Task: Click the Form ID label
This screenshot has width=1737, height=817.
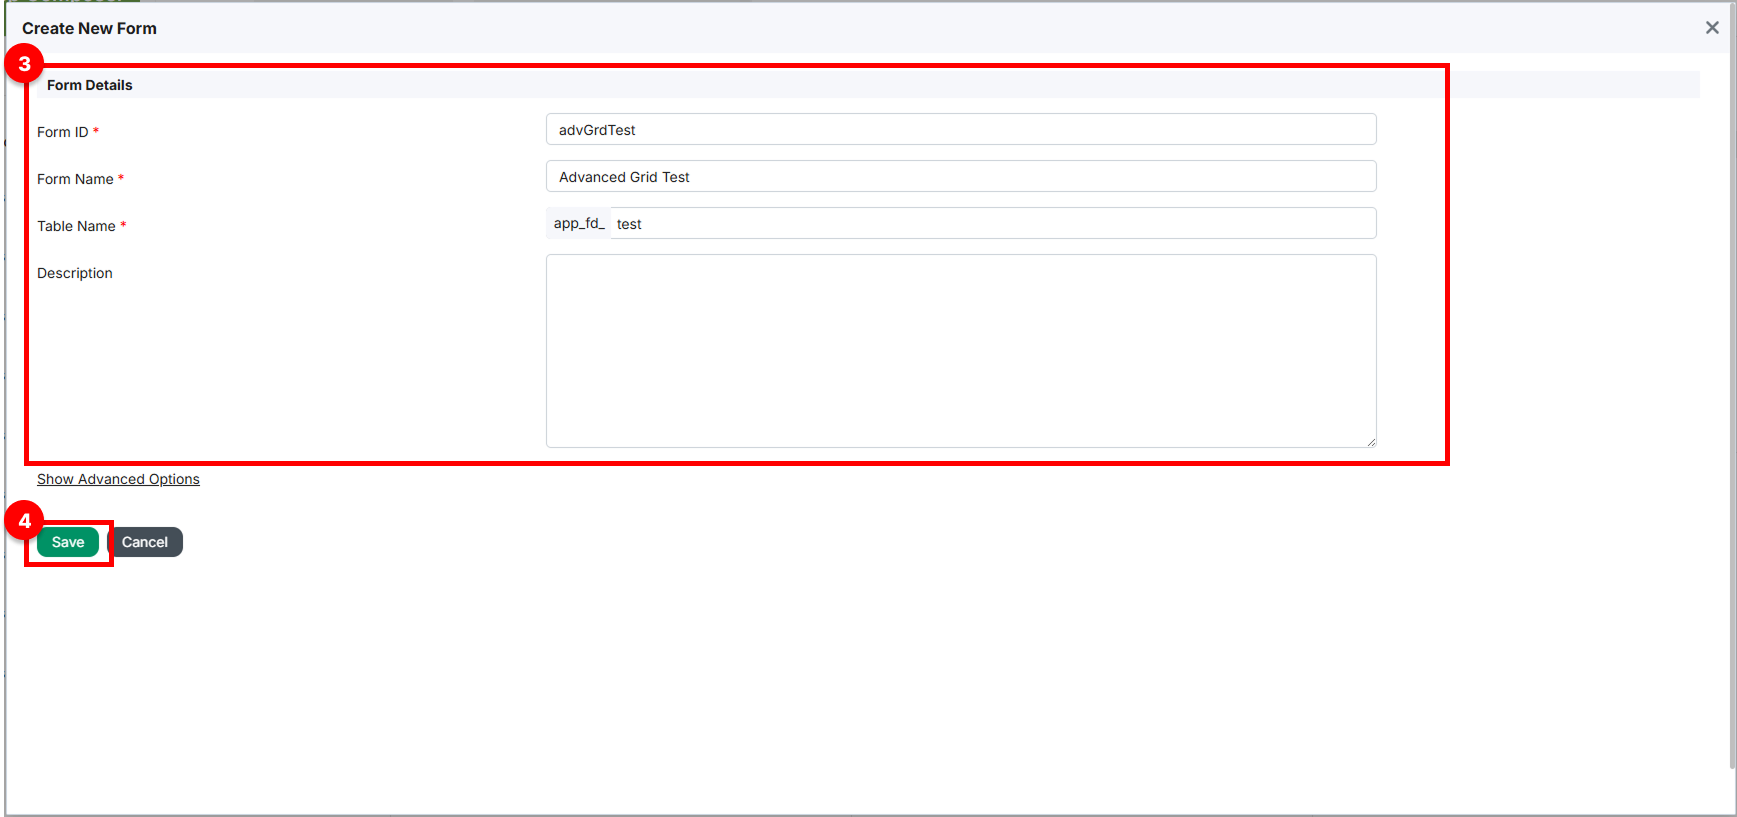Action: pyautogui.click(x=63, y=132)
